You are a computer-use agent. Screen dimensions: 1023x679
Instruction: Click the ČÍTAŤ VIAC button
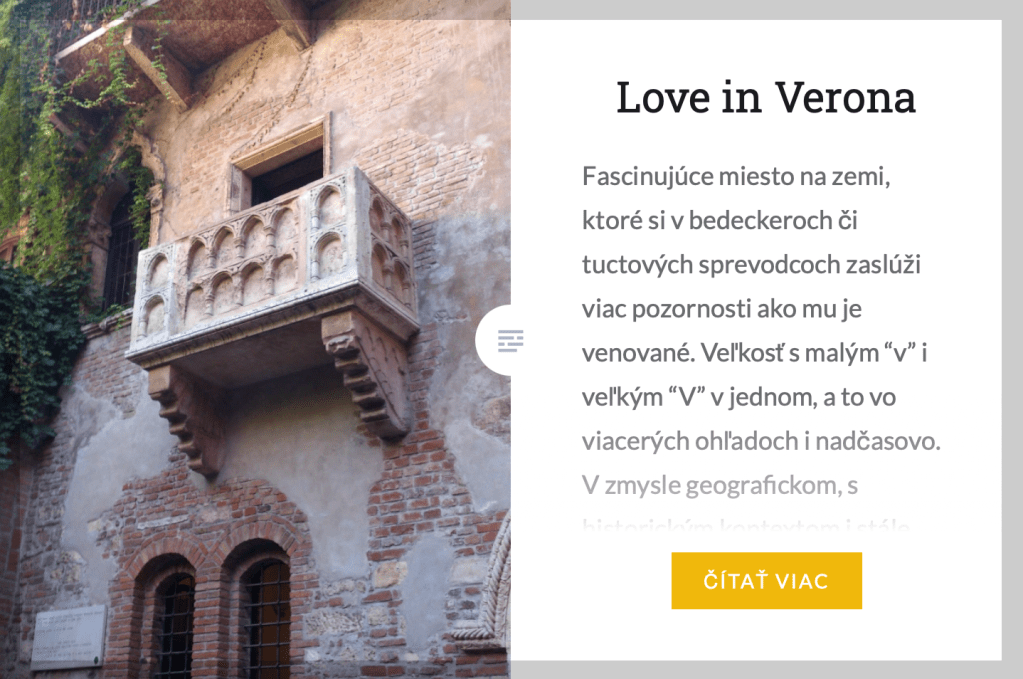click(767, 581)
